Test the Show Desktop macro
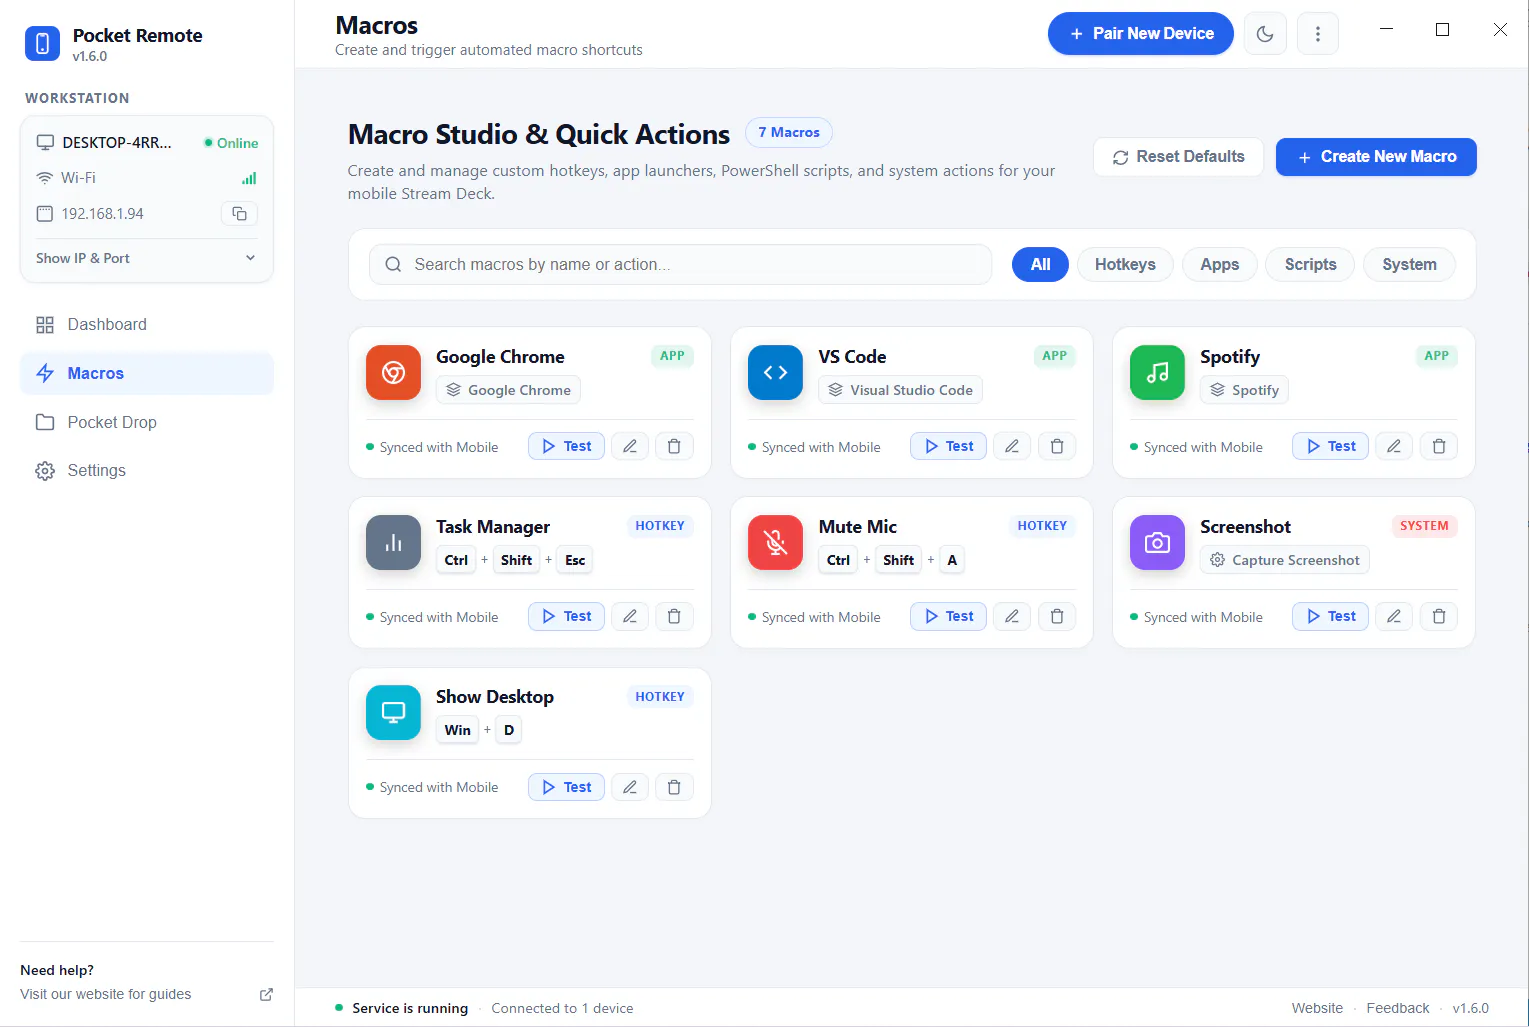Viewport: 1529px width, 1027px height. (566, 787)
